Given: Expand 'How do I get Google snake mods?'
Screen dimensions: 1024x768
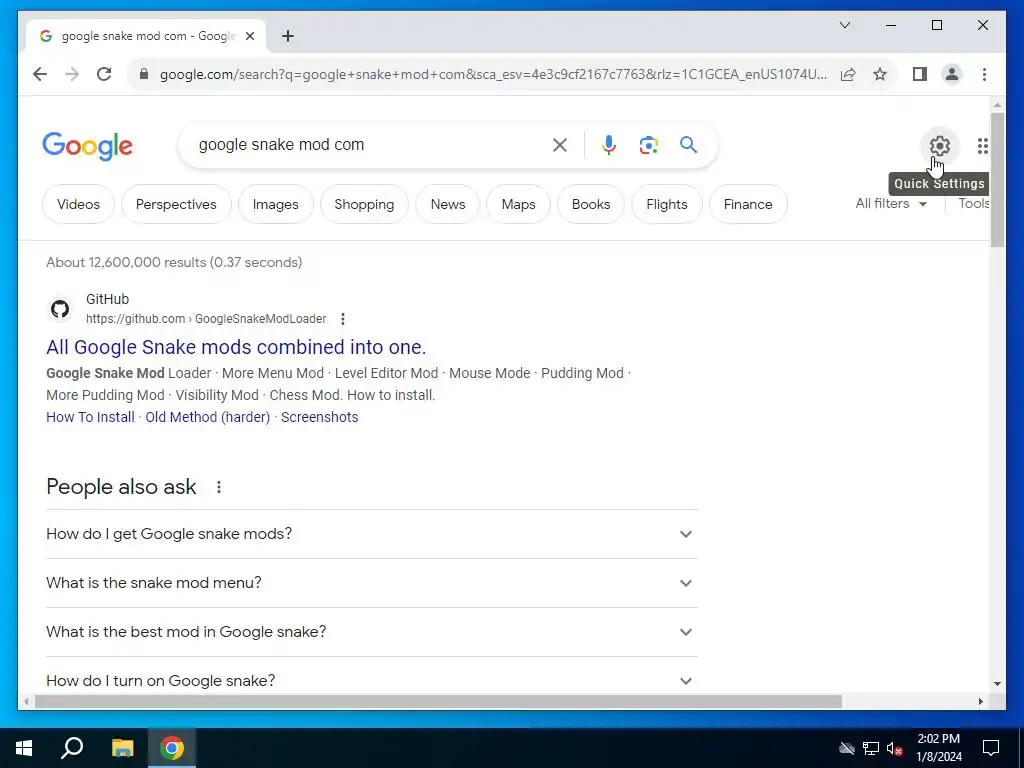Looking at the screenshot, I should point(372,534).
